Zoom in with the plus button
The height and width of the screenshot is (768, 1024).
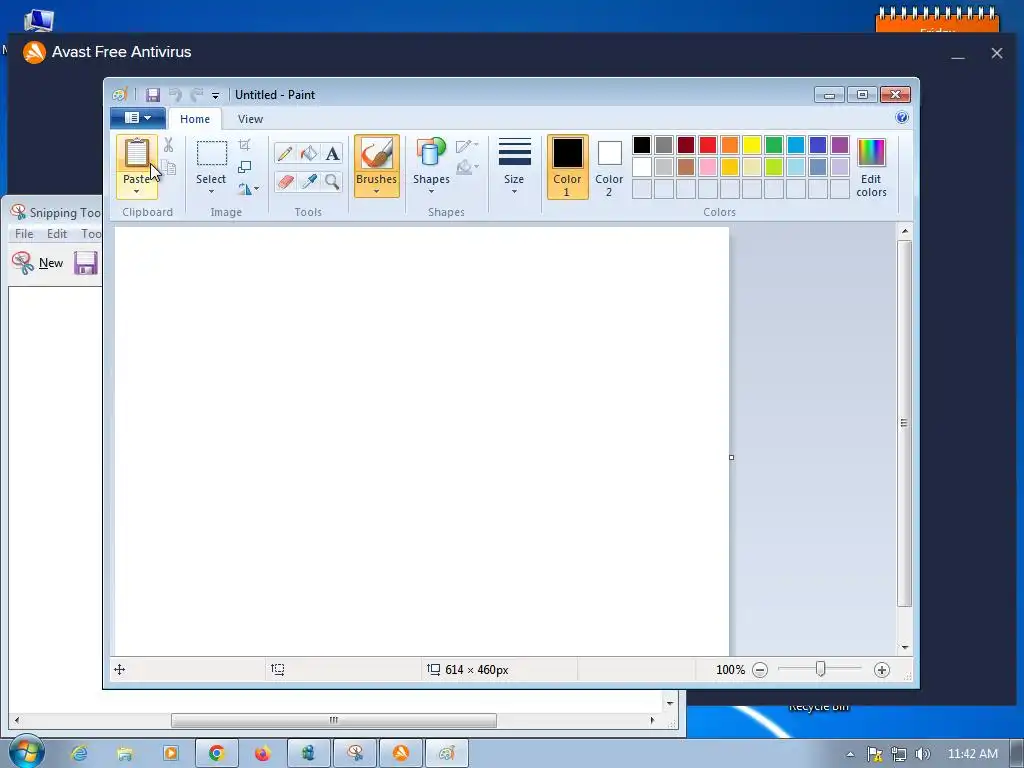(x=882, y=669)
